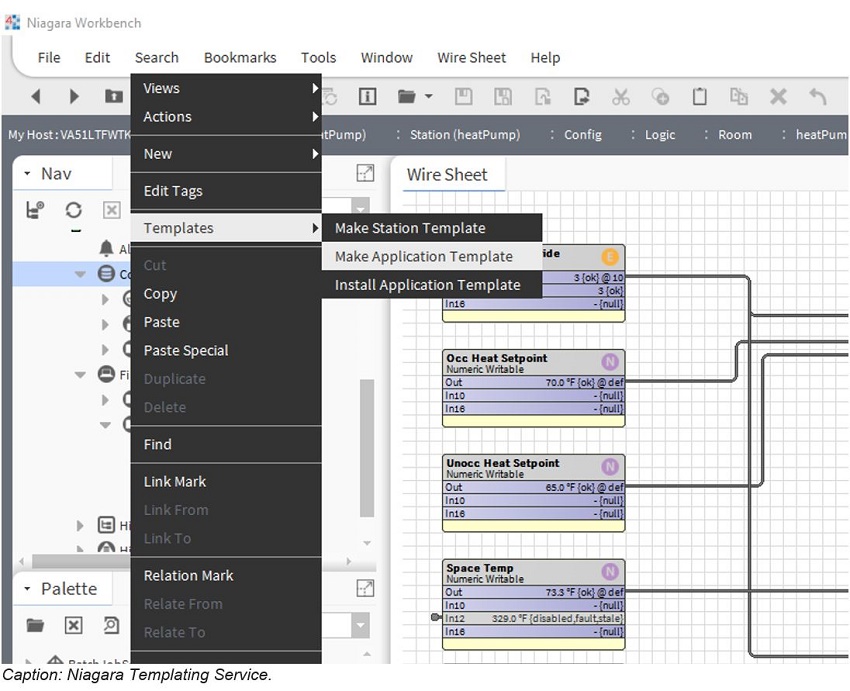The image size is (850, 691).
Task: Click the Cut scissors toolbar icon
Action: point(621,96)
